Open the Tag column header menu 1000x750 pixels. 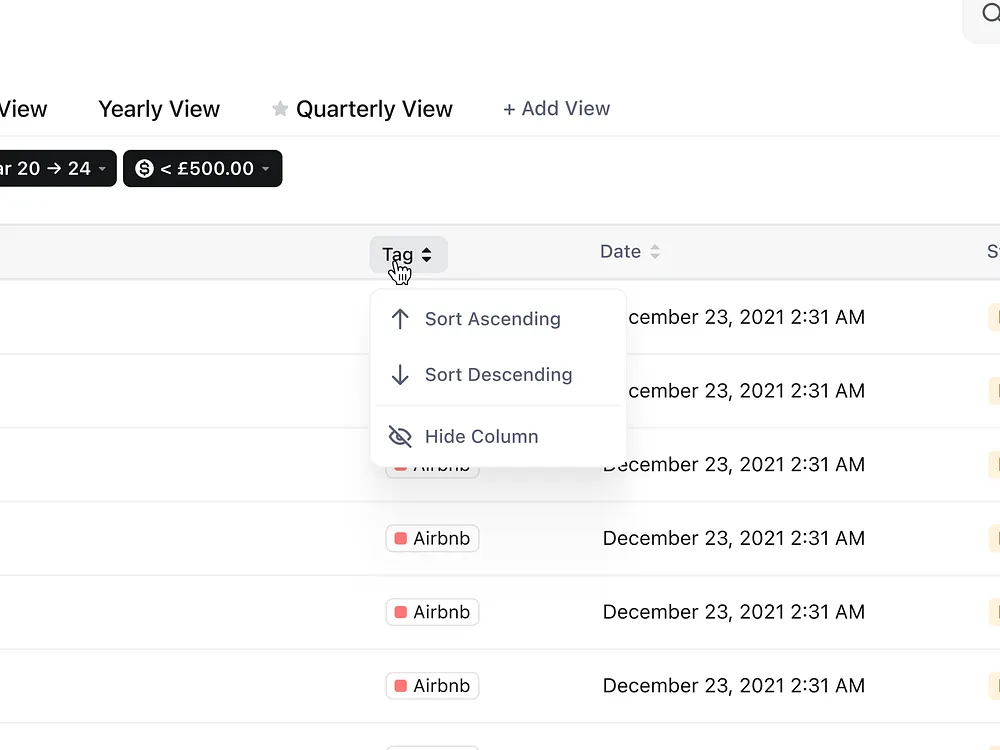tap(398, 255)
